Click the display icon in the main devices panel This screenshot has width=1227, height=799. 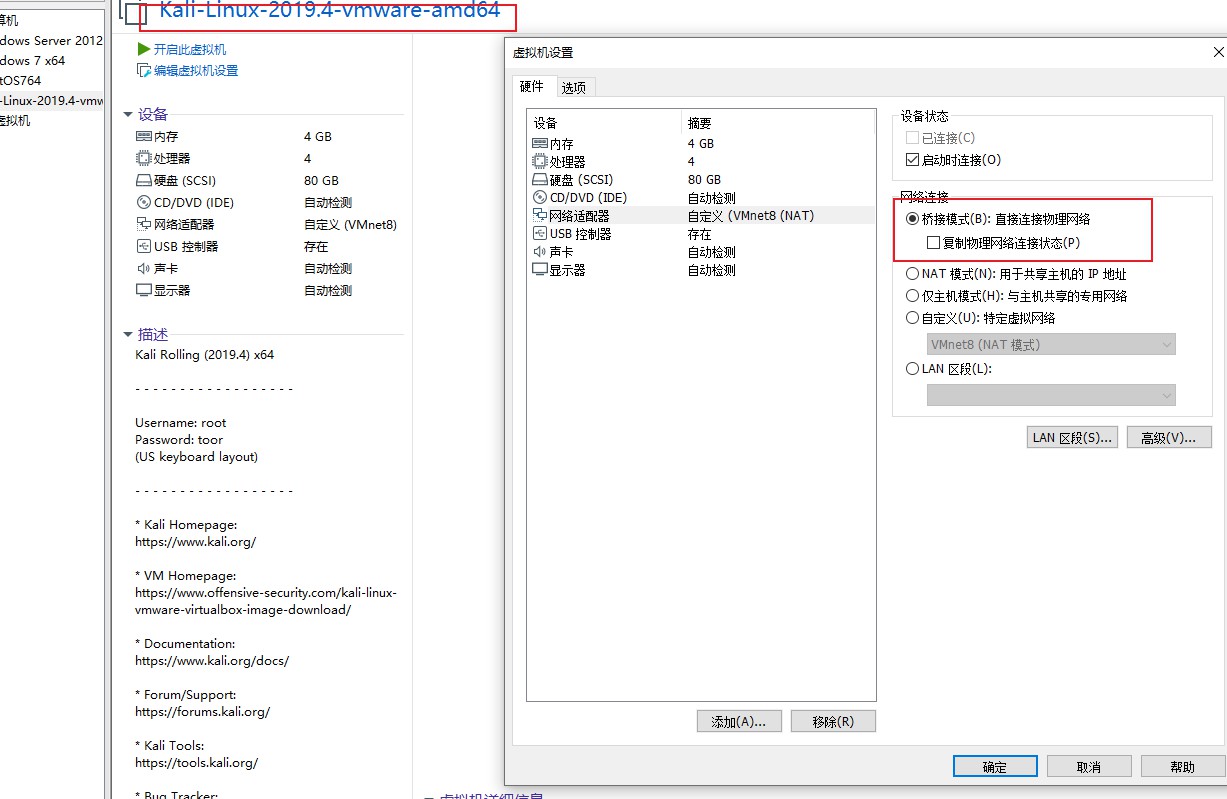coord(144,291)
